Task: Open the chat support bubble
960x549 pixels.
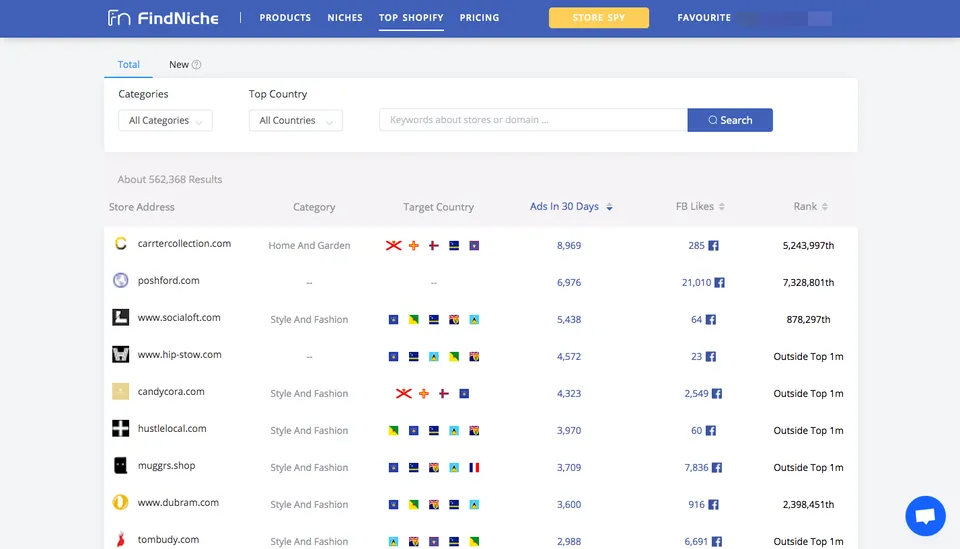Action: click(925, 516)
